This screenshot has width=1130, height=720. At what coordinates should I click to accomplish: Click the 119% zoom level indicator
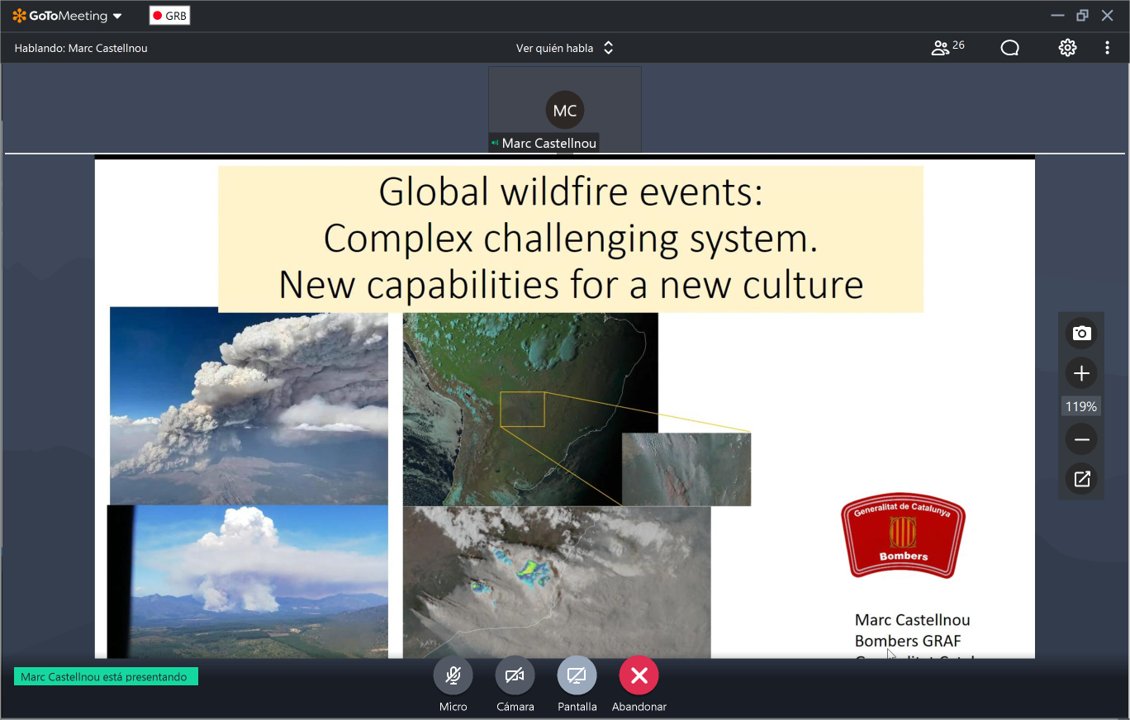(1081, 406)
